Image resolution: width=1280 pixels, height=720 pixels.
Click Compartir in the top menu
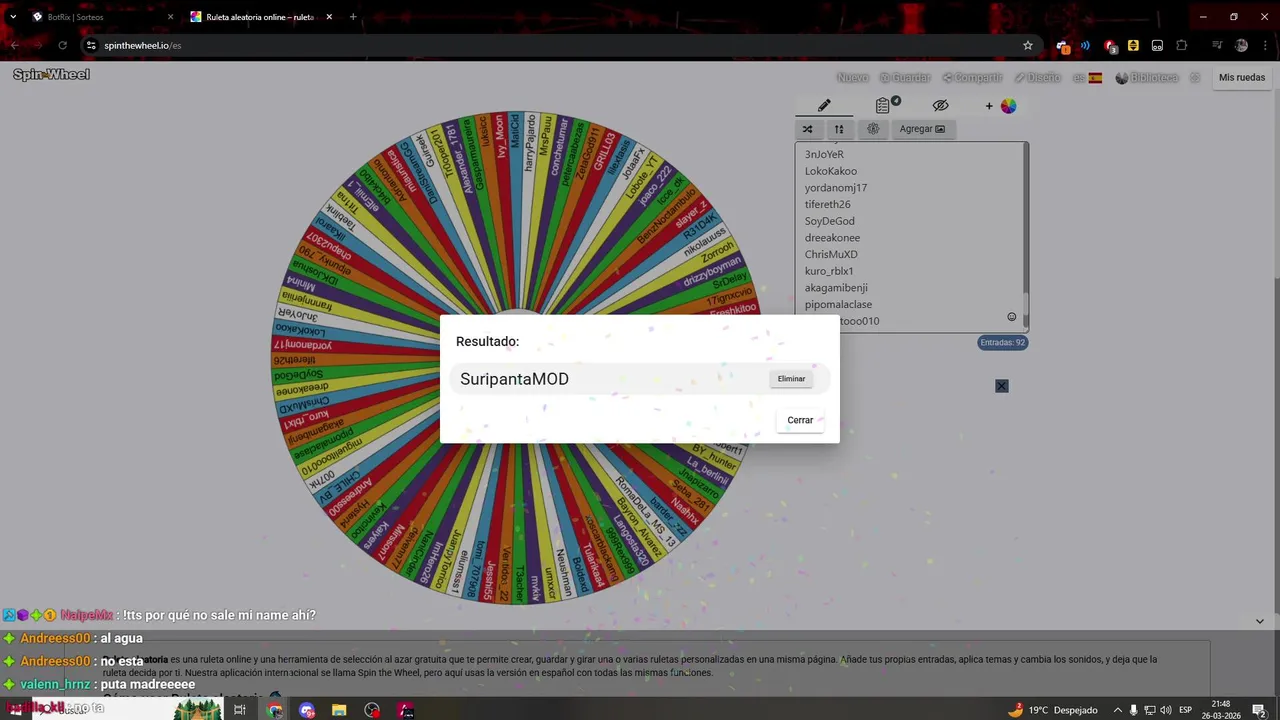[972, 77]
